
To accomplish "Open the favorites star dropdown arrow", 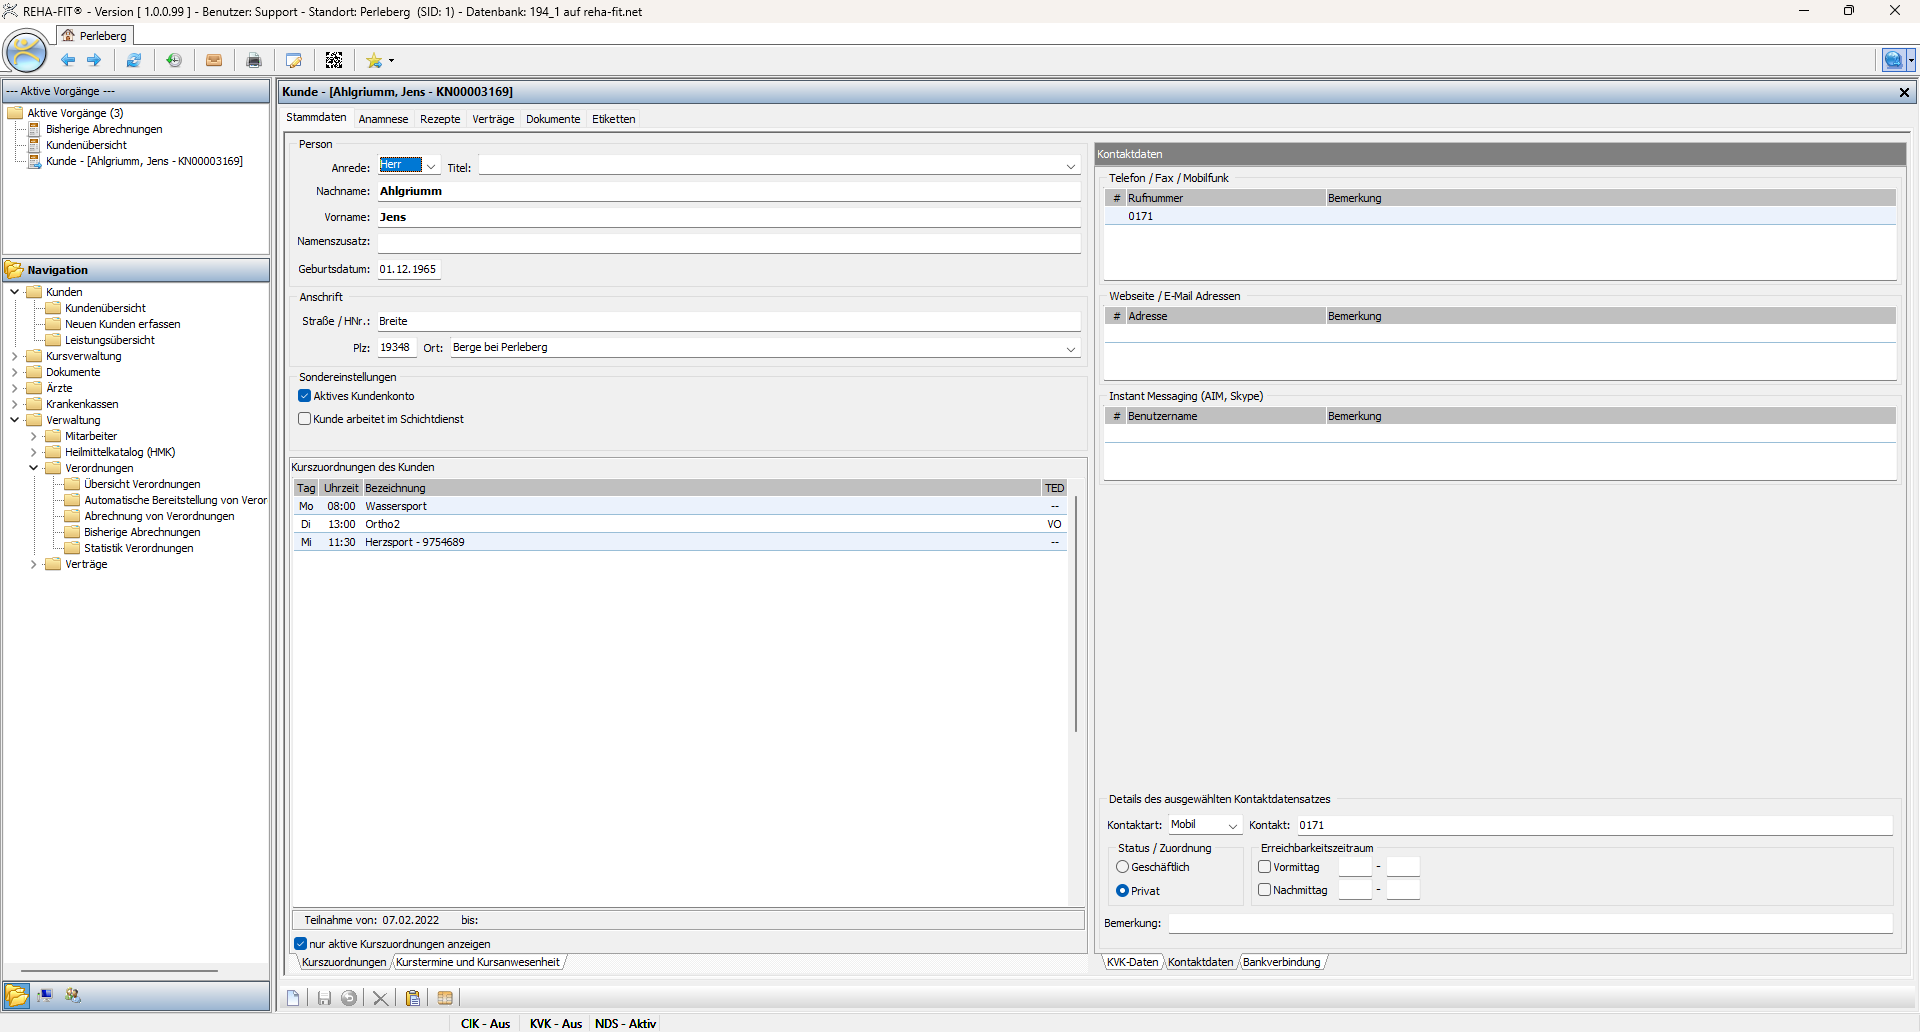I will click(x=391, y=61).
